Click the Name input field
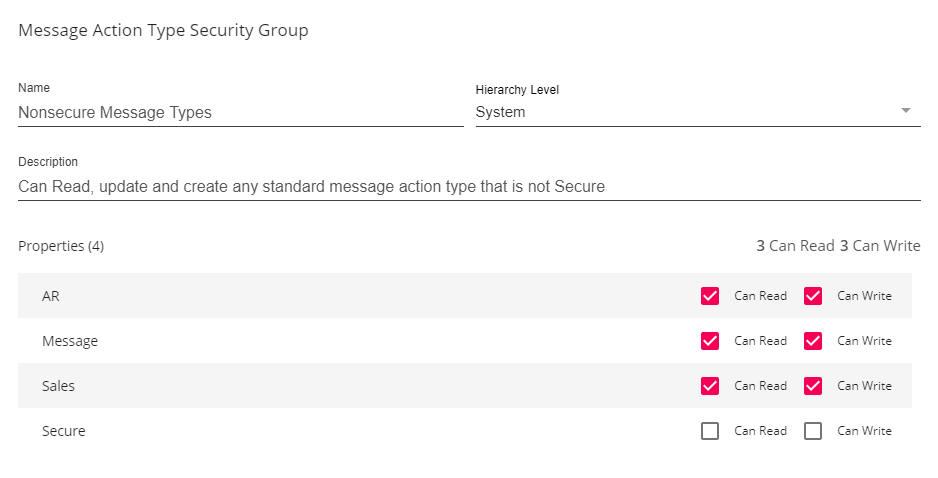The height and width of the screenshot is (478, 938). (x=240, y=113)
